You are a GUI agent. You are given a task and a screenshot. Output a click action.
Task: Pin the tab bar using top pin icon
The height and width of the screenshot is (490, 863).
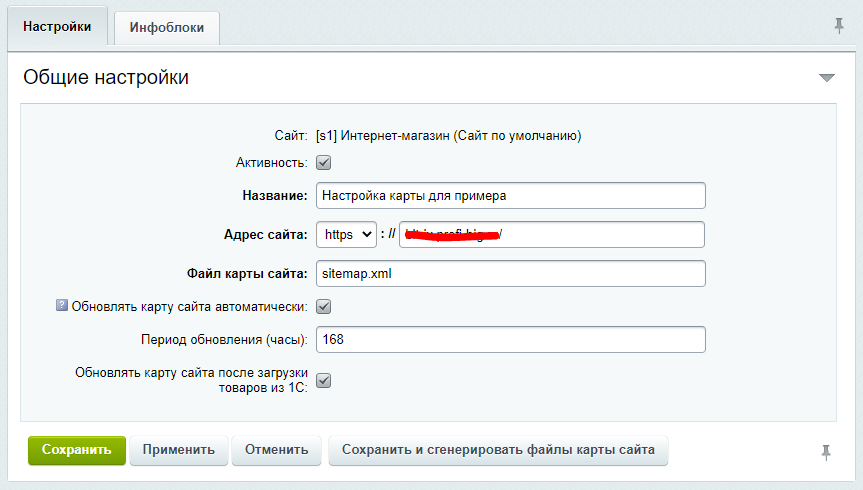coord(839,26)
